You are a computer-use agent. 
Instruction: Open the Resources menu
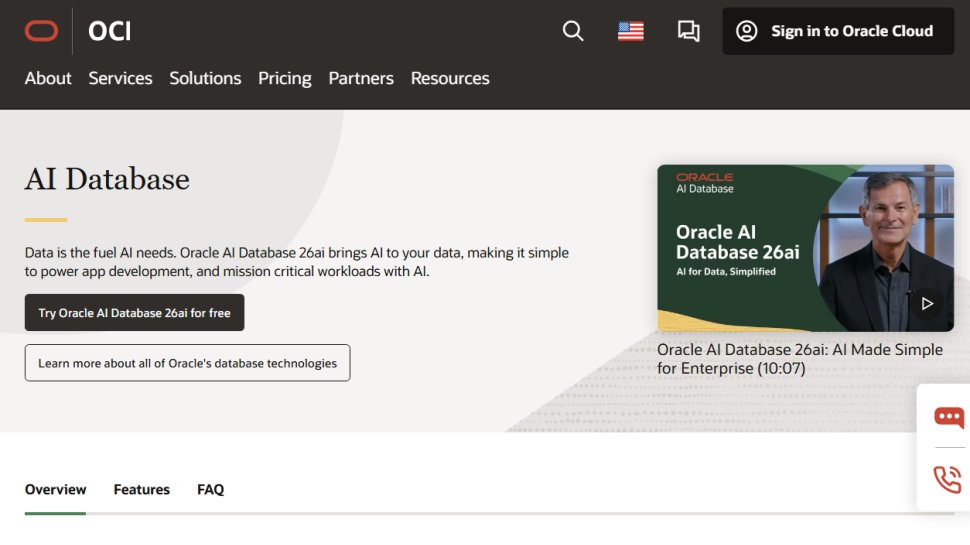pyautogui.click(x=450, y=79)
